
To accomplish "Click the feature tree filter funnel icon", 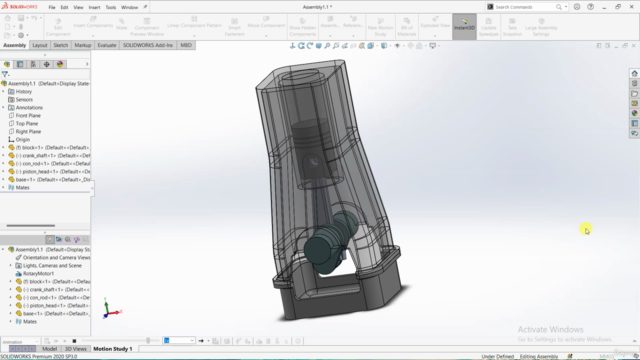I will [5, 74].
